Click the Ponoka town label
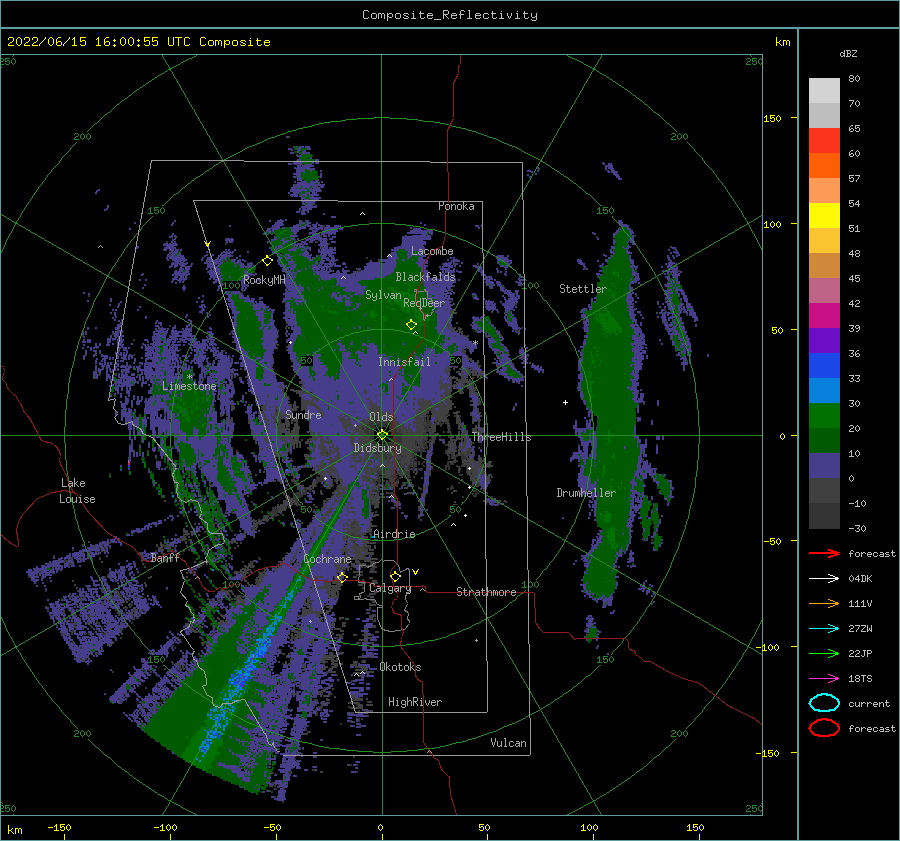Screen dimensions: 900x841 coord(456,206)
